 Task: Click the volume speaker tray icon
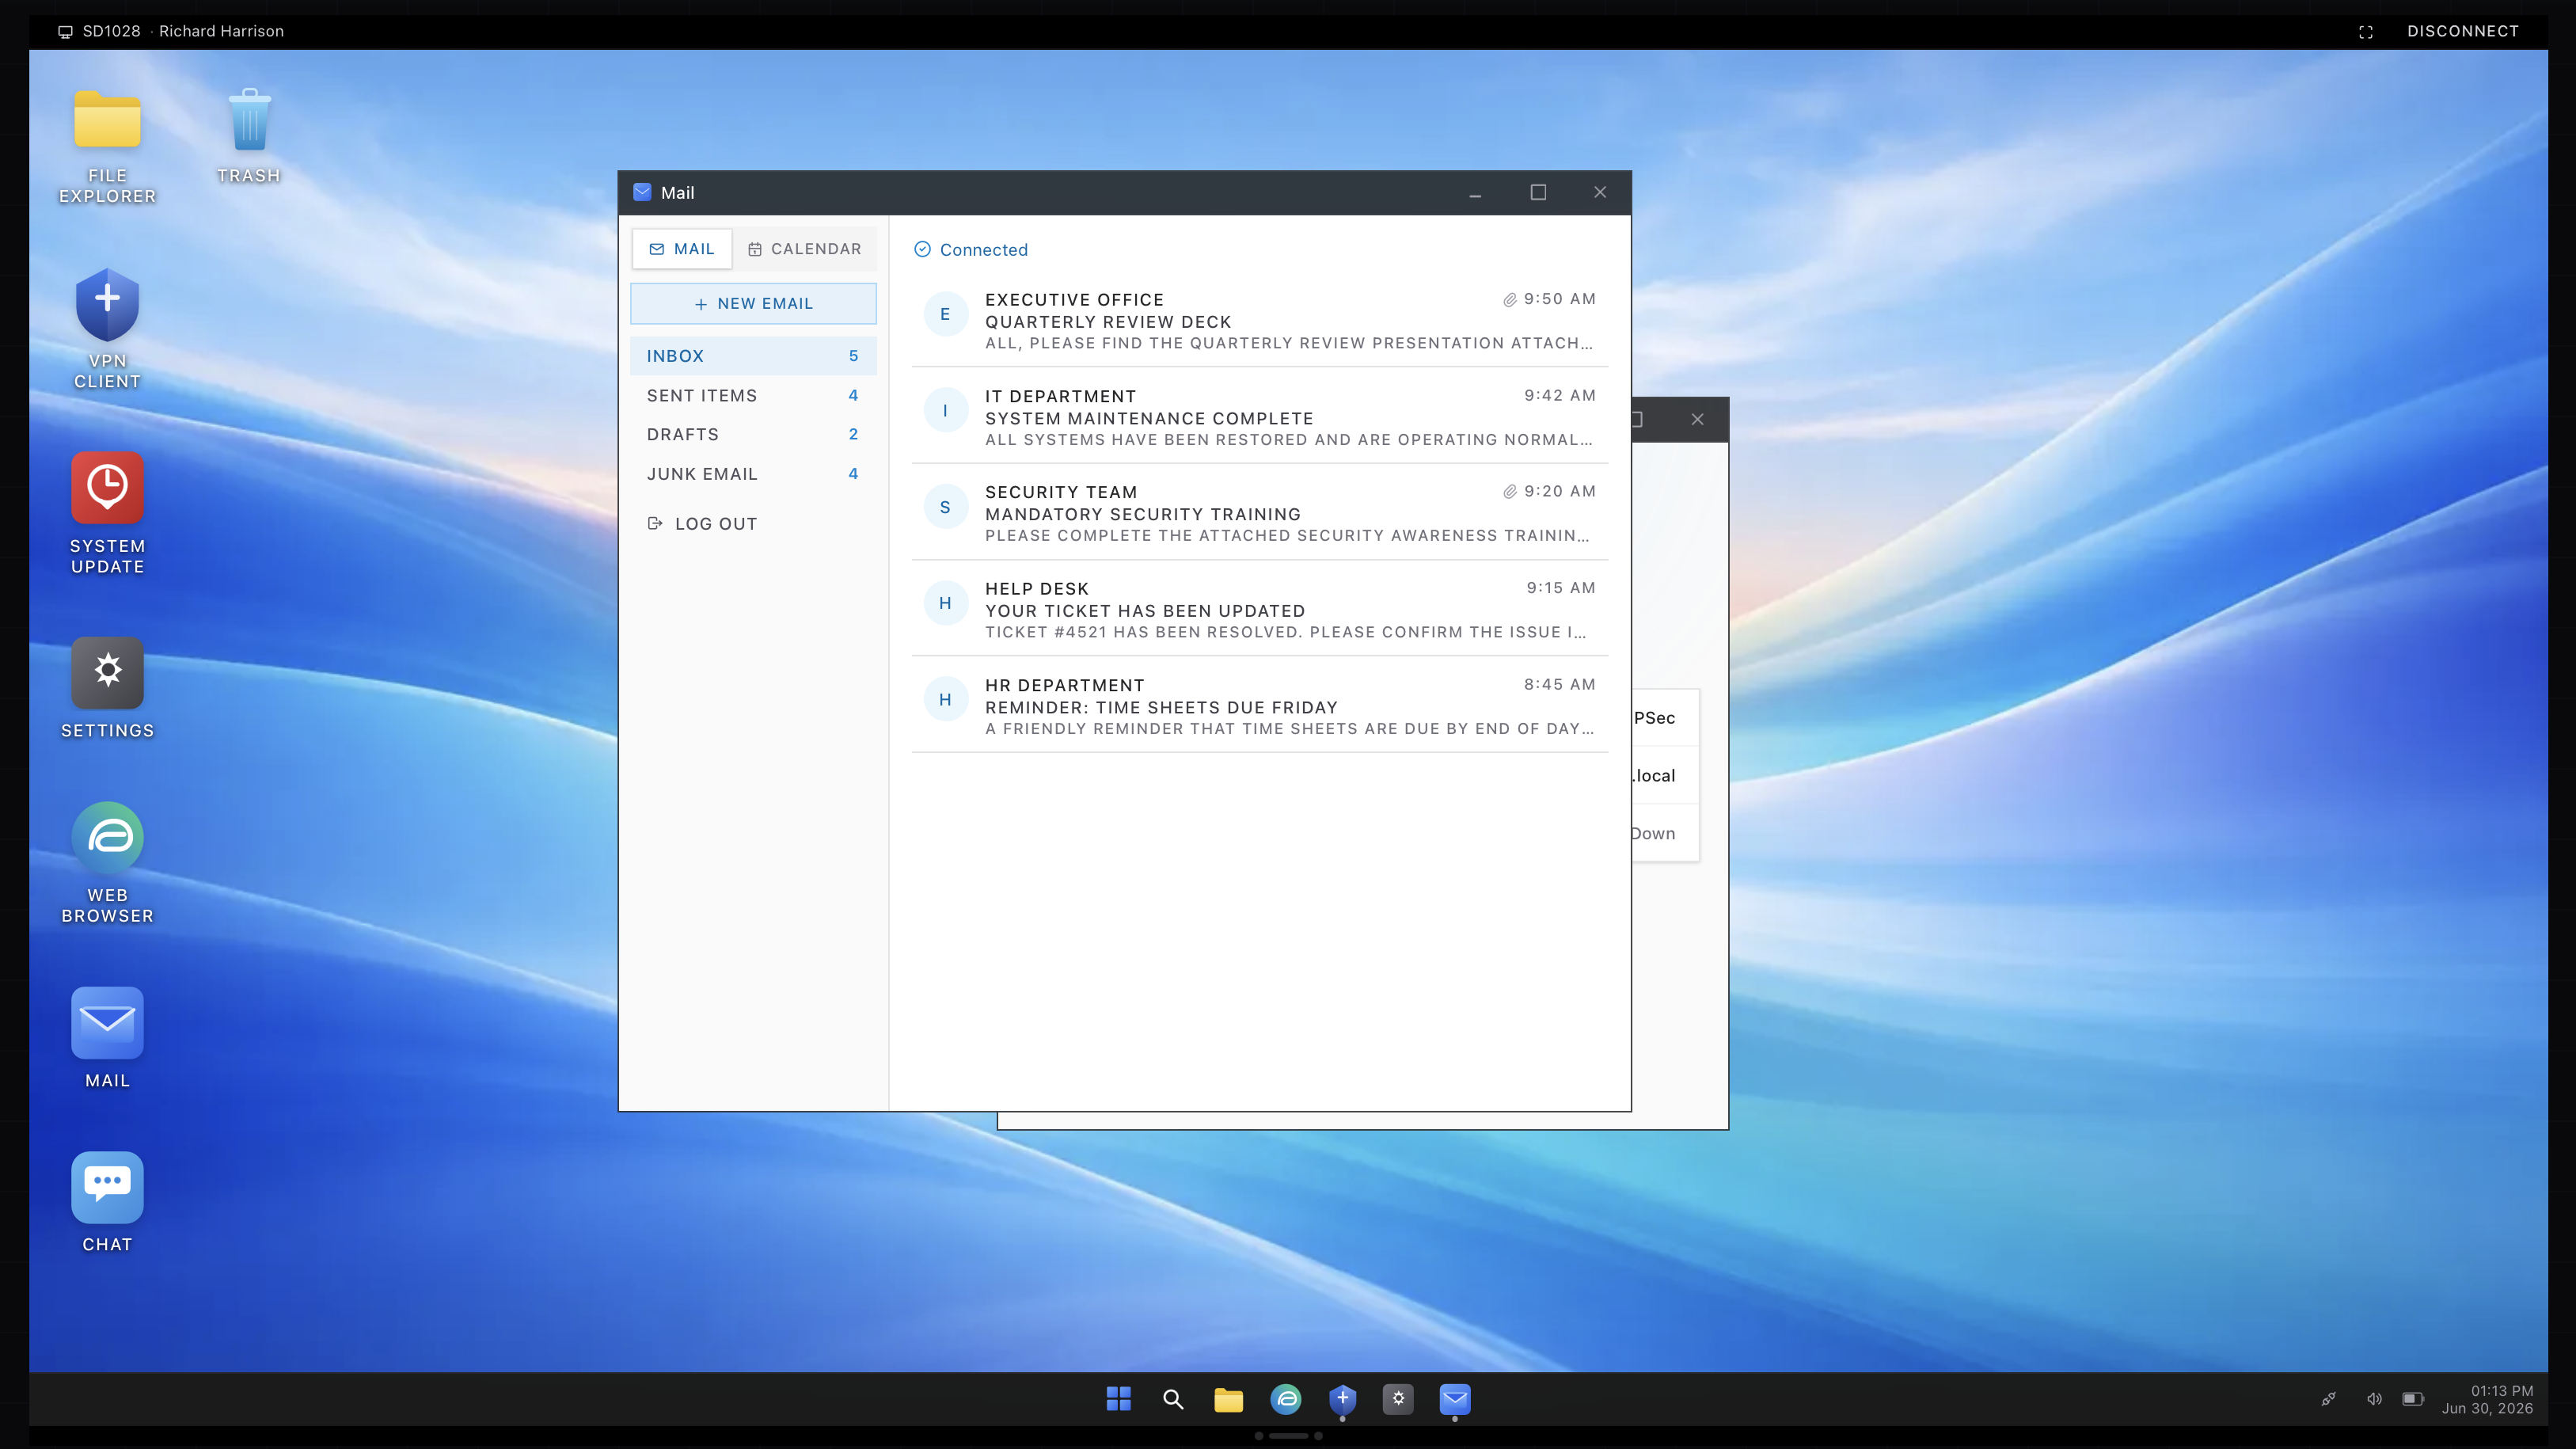tap(2374, 1399)
